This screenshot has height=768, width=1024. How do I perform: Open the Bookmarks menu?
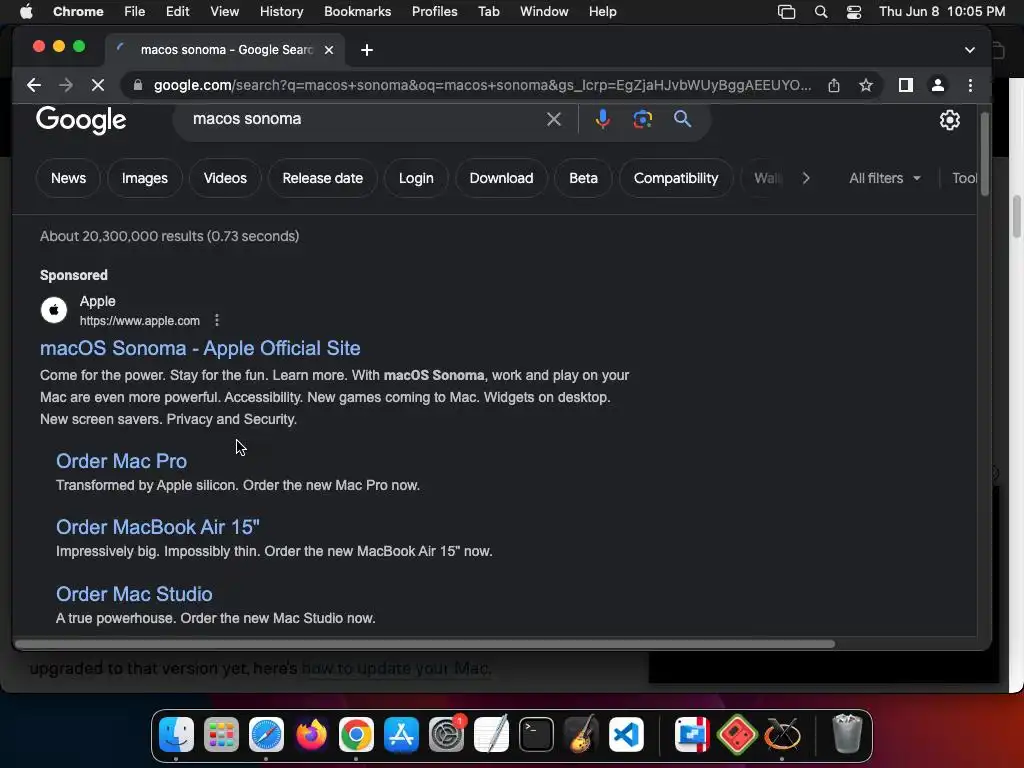[x=357, y=12]
